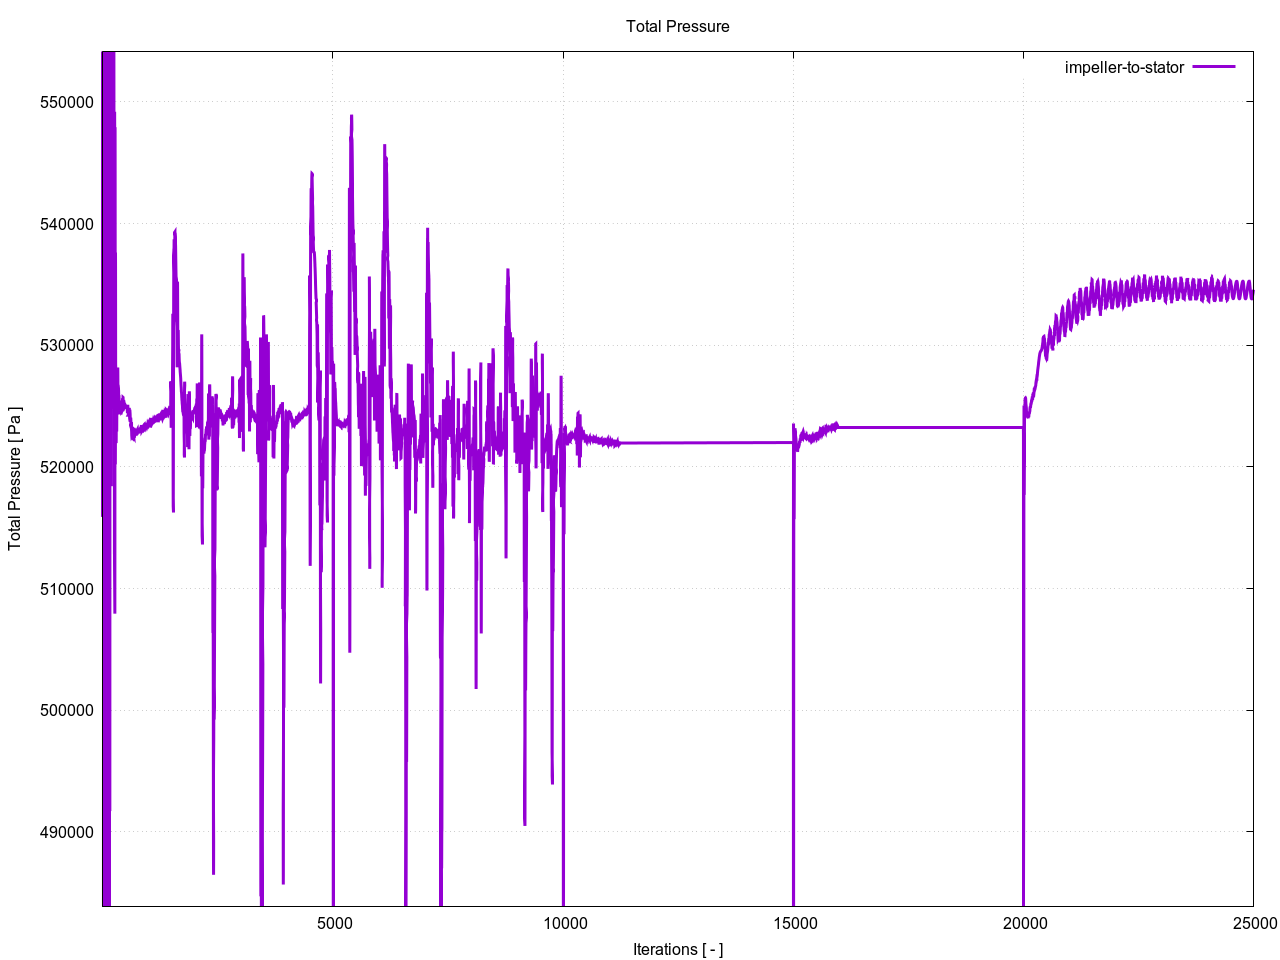Image resolution: width=1280 pixels, height=960 pixels.
Task: Click the highest curve peak near 549000 Pa
Action: [351, 117]
